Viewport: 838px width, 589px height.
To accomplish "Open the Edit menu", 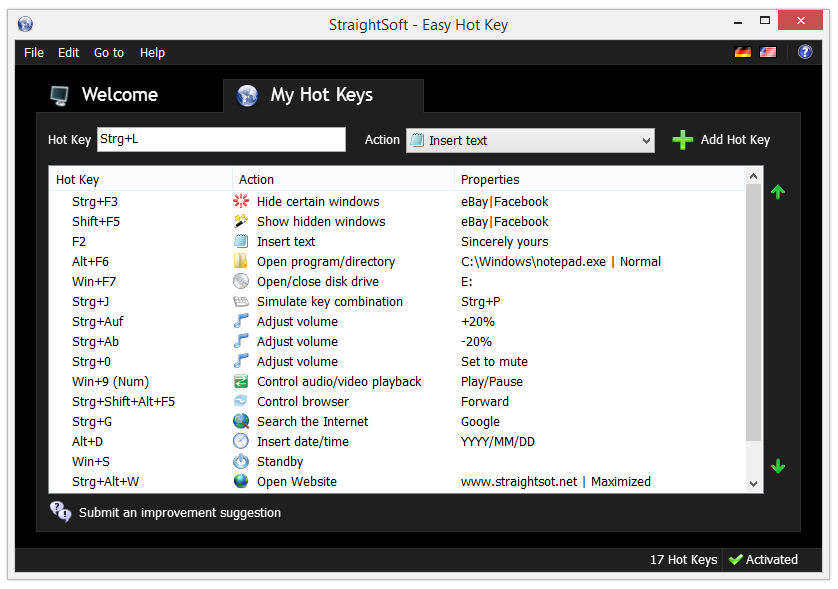I will click(x=68, y=53).
